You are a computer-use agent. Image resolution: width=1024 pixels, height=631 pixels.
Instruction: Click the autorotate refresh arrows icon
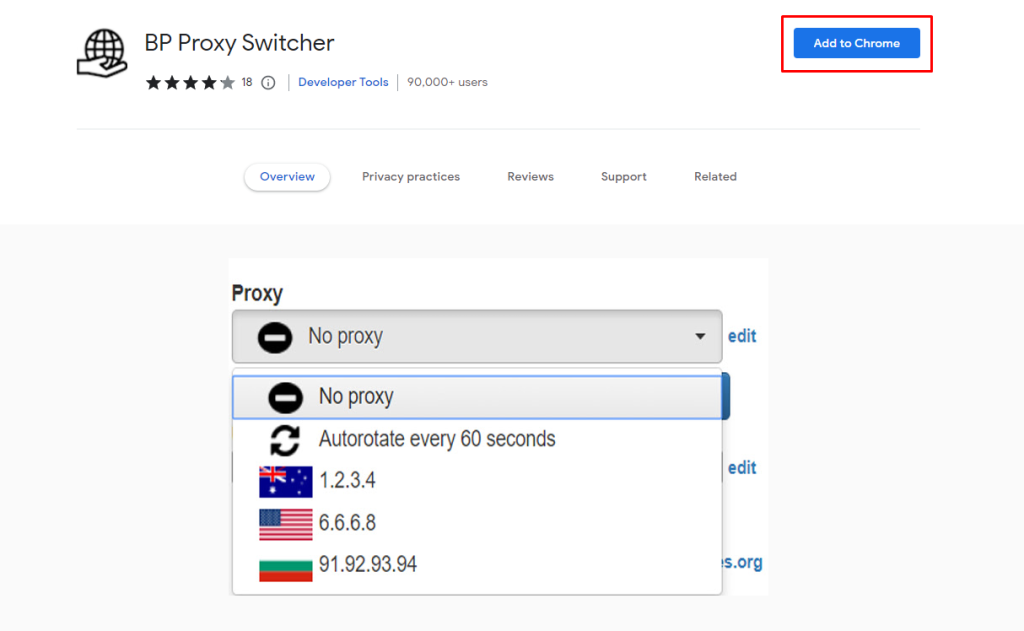[285, 438]
